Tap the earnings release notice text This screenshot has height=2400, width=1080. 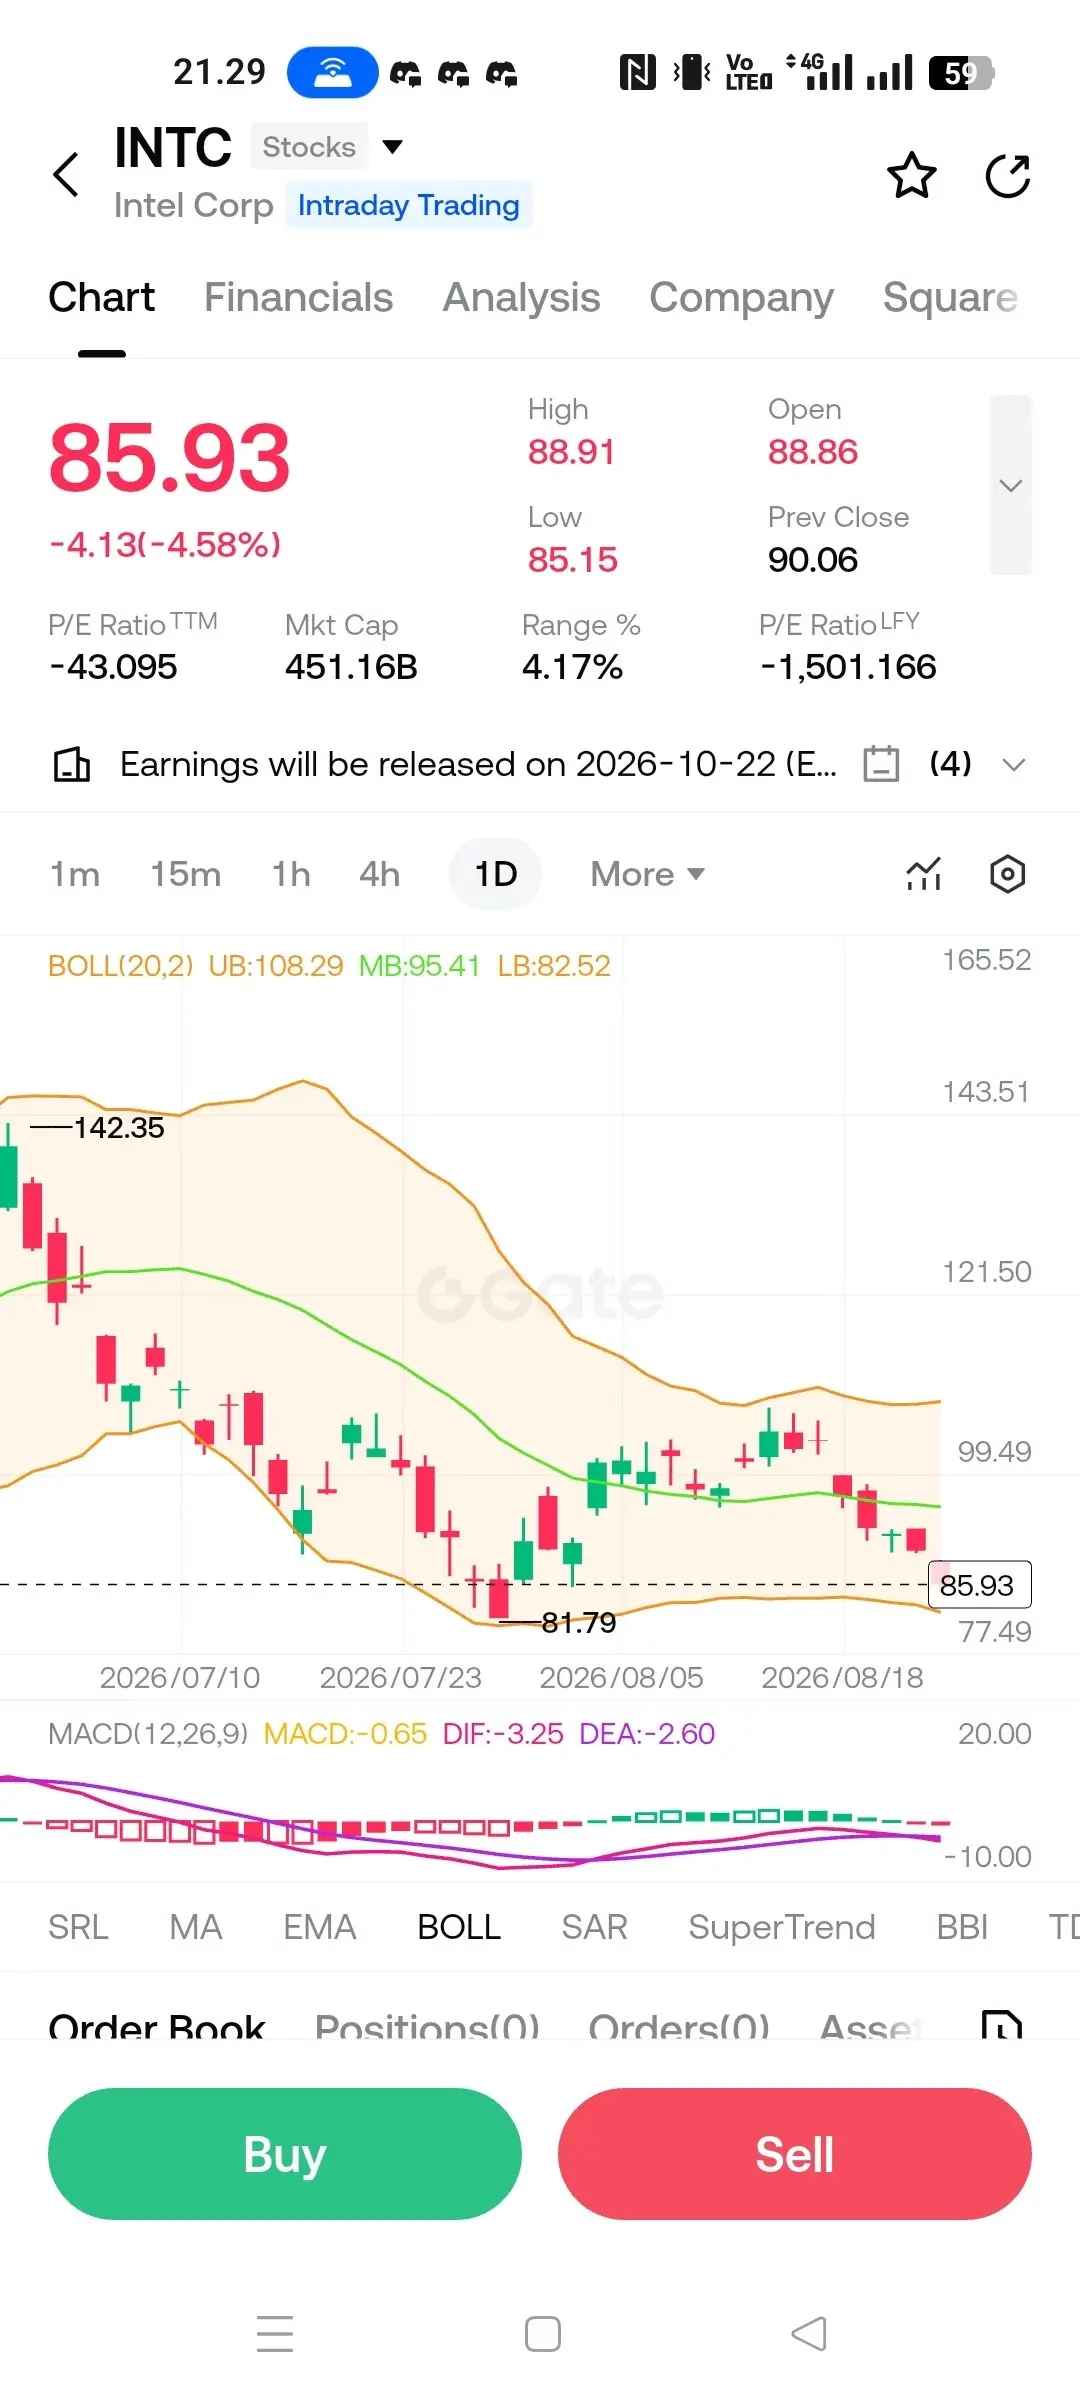[x=478, y=764]
